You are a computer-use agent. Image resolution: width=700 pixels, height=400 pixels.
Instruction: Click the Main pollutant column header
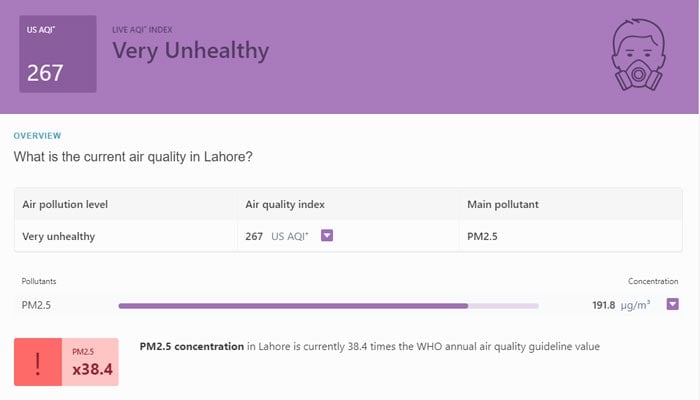point(503,204)
